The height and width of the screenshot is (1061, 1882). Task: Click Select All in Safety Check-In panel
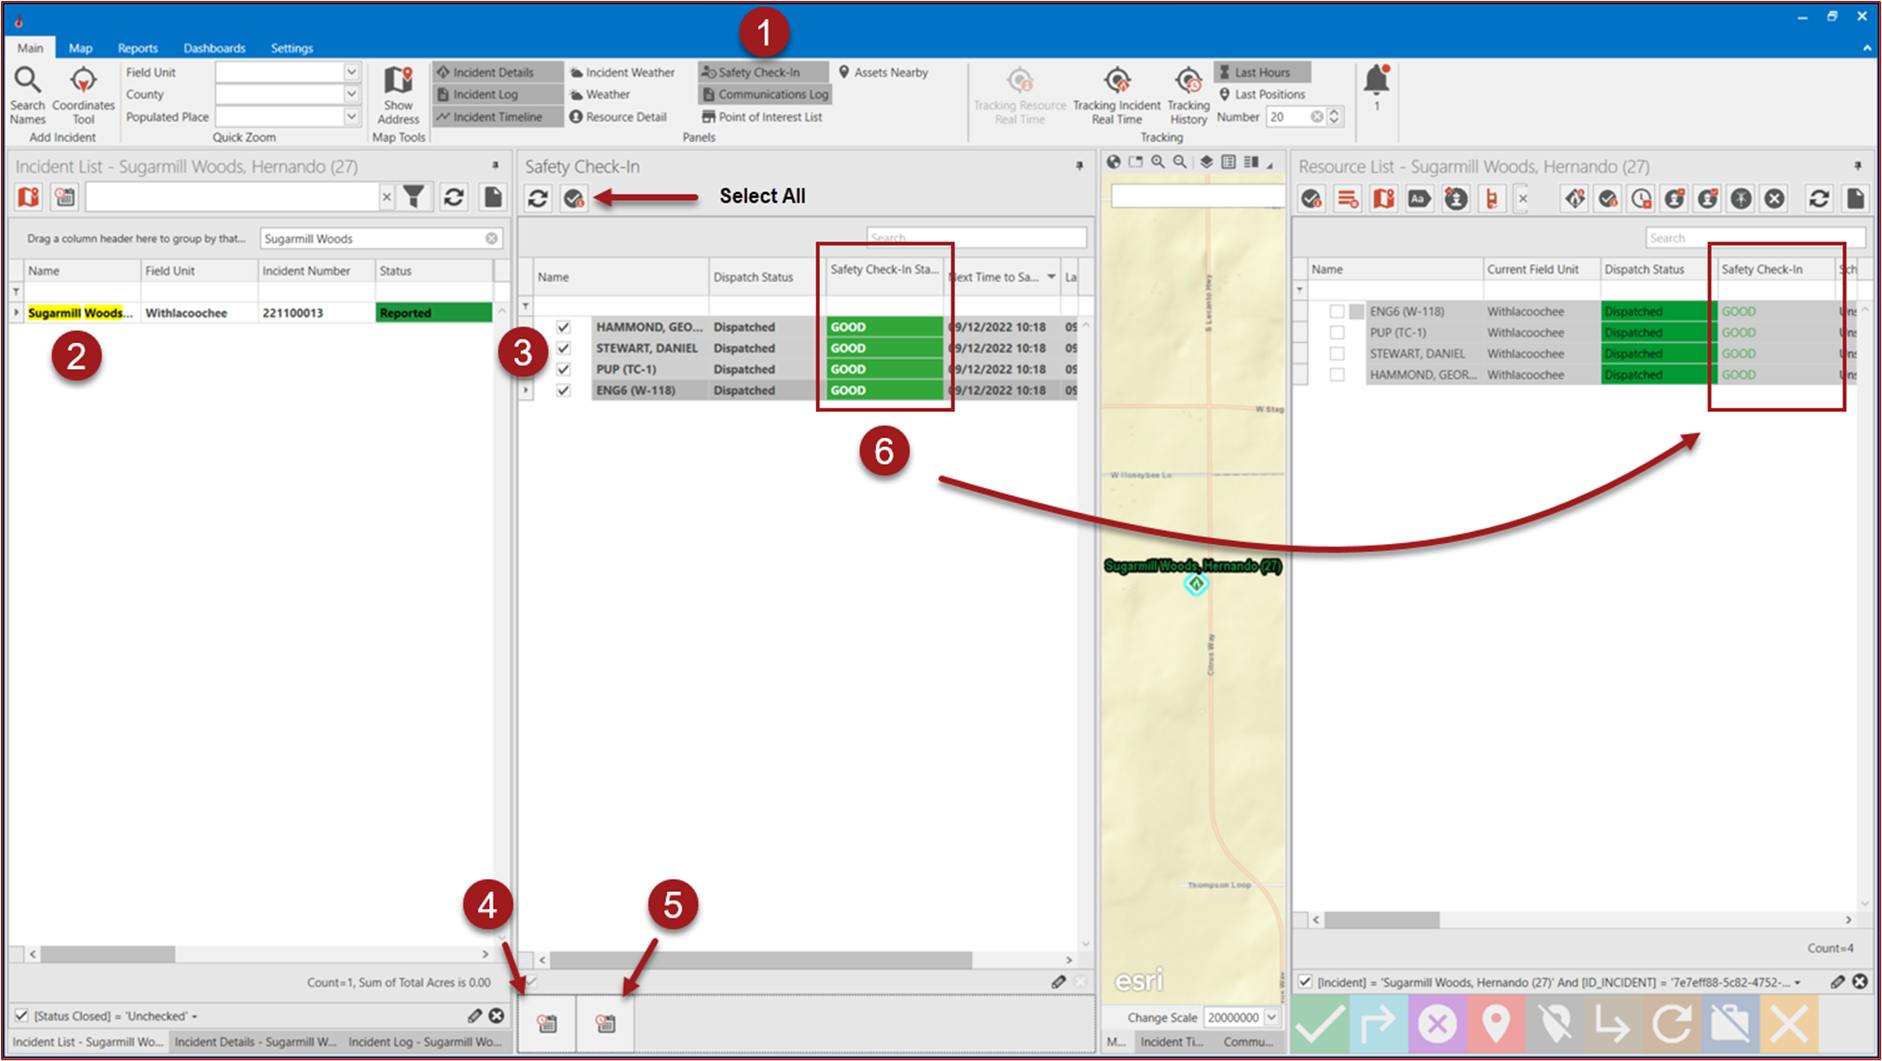click(x=573, y=198)
